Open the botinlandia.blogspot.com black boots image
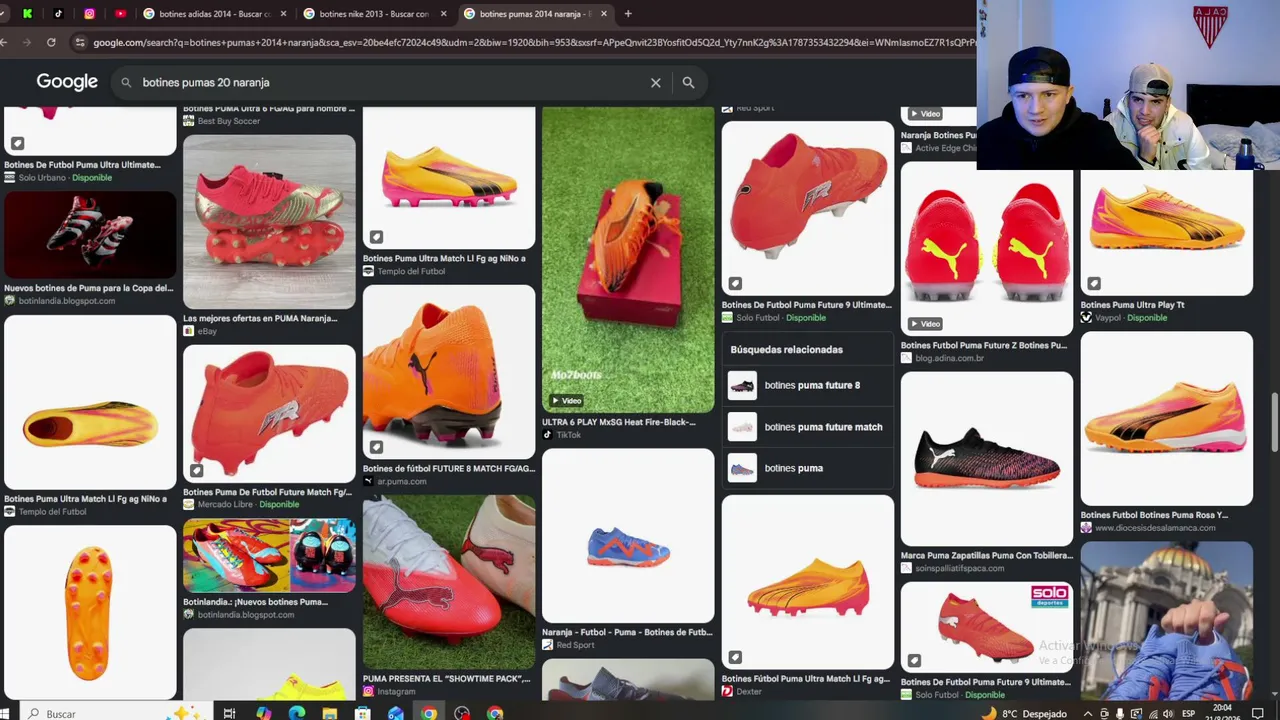 coord(90,234)
